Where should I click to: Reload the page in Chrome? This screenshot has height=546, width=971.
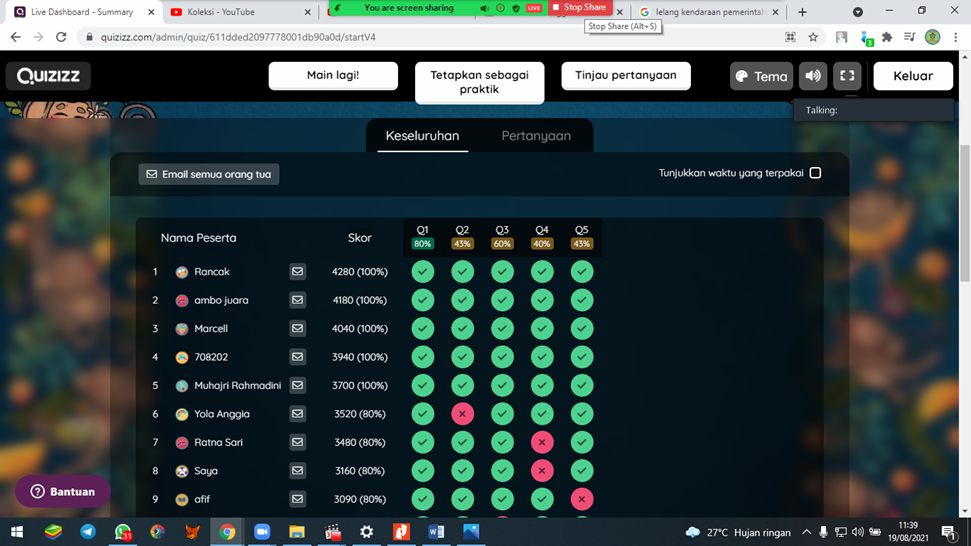pos(61,37)
